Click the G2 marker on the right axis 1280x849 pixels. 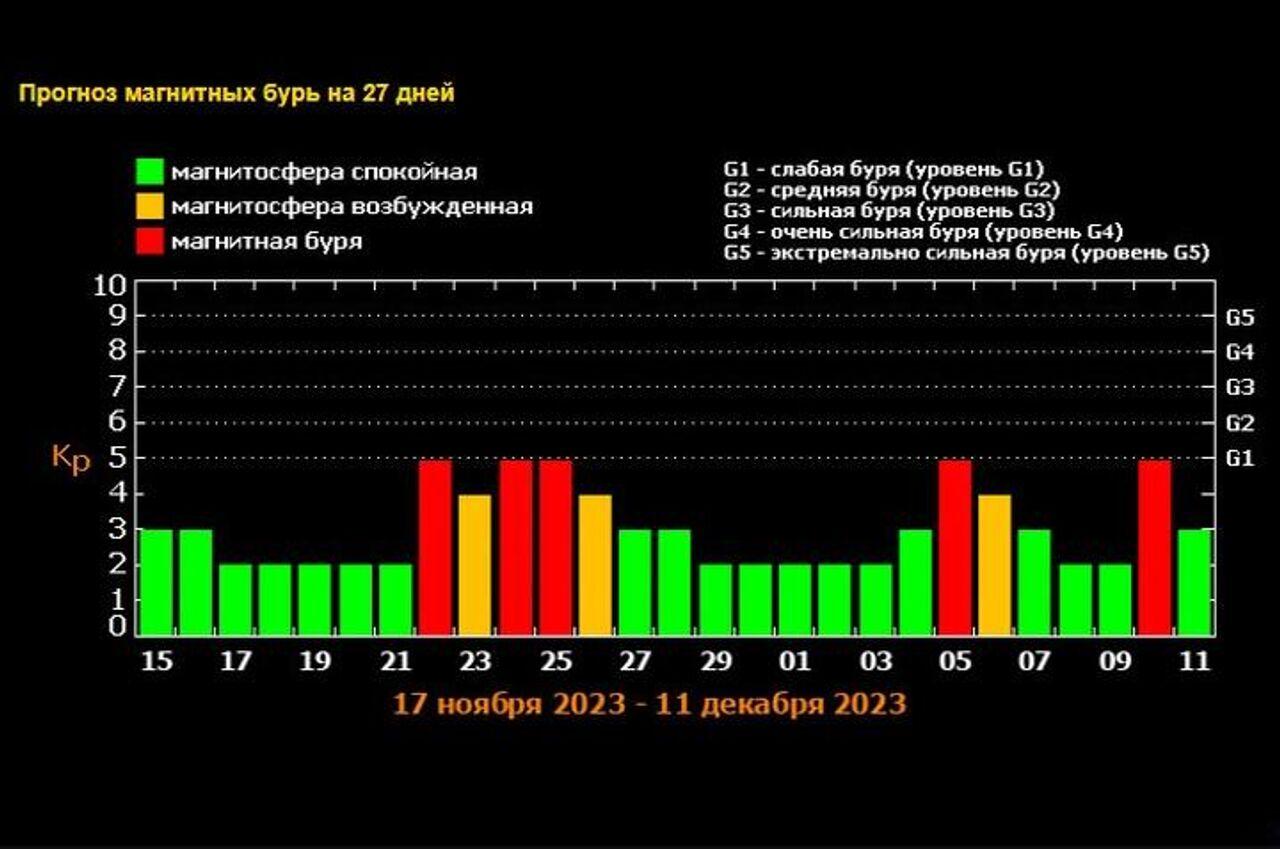pyautogui.click(x=1239, y=424)
